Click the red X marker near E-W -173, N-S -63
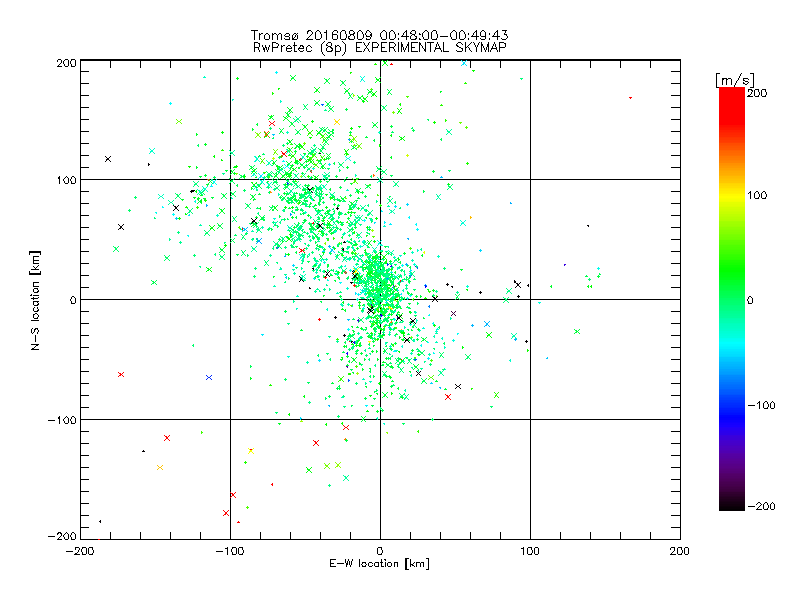 121,374
